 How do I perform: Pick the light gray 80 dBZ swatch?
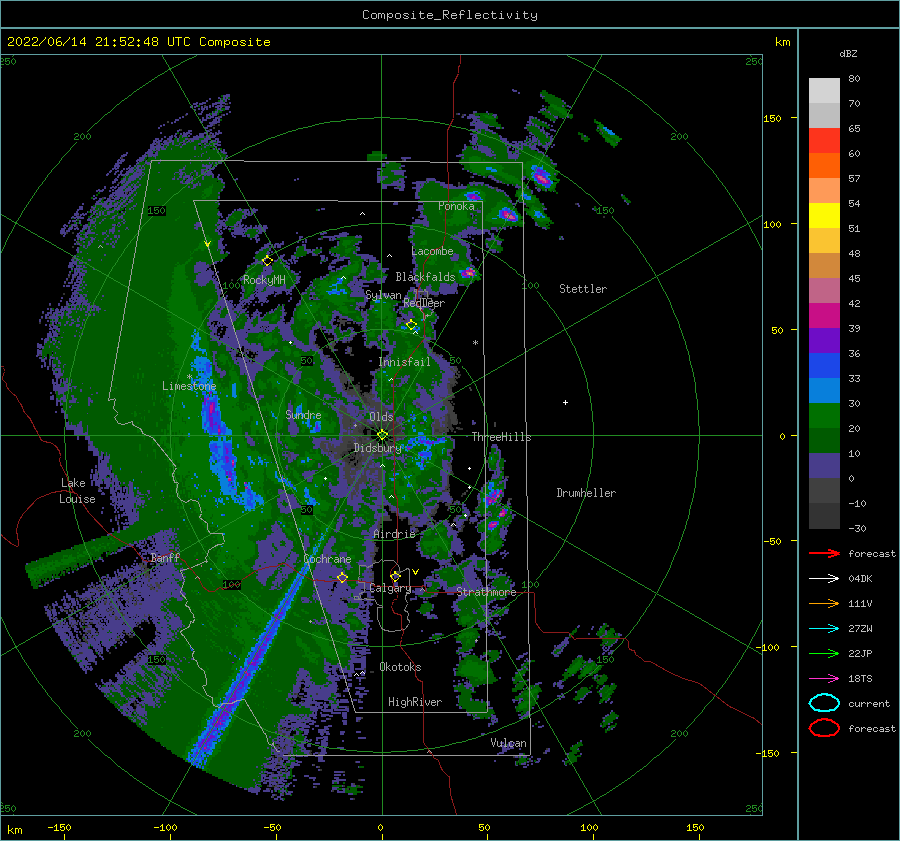(x=824, y=90)
